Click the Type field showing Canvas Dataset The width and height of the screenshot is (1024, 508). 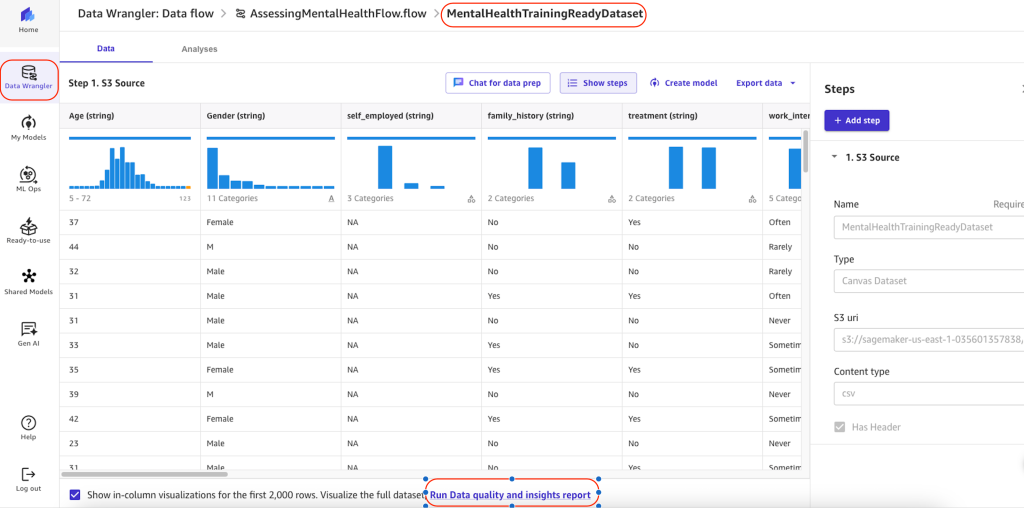(x=929, y=281)
